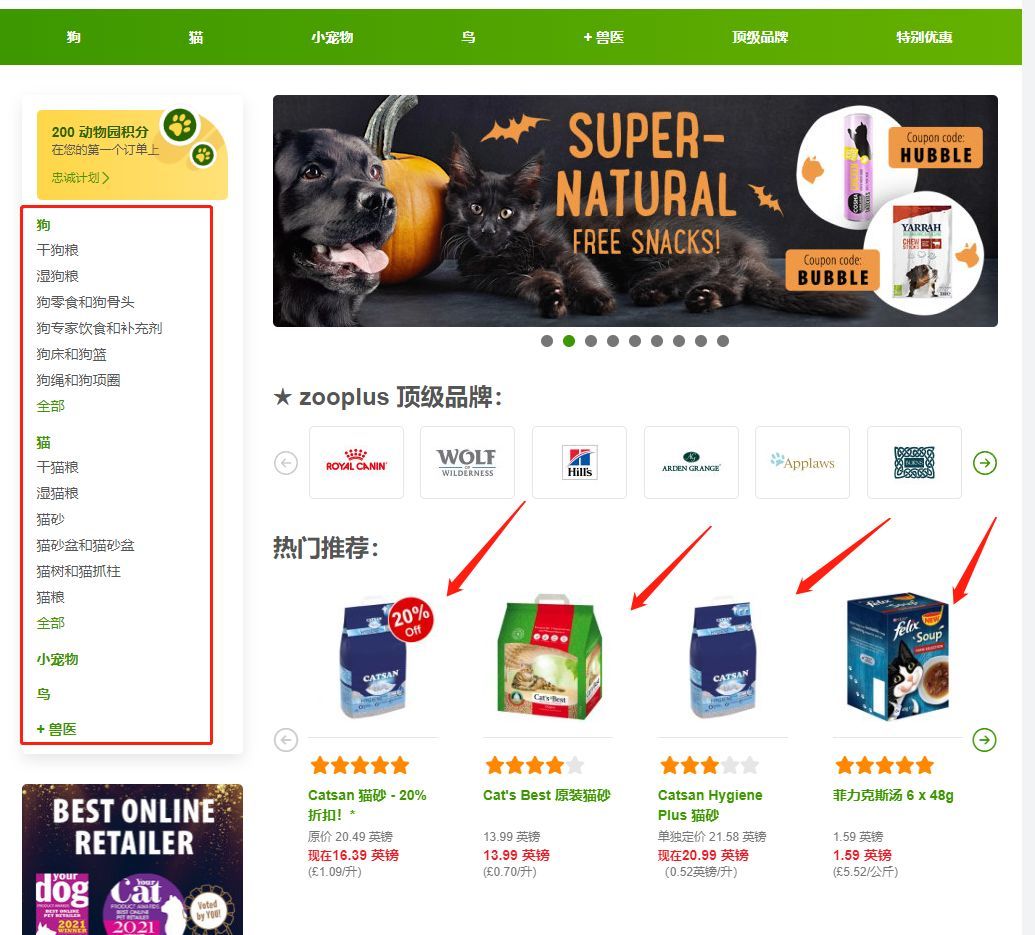Click the right arrow of brand carousel

tap(985, 463)
